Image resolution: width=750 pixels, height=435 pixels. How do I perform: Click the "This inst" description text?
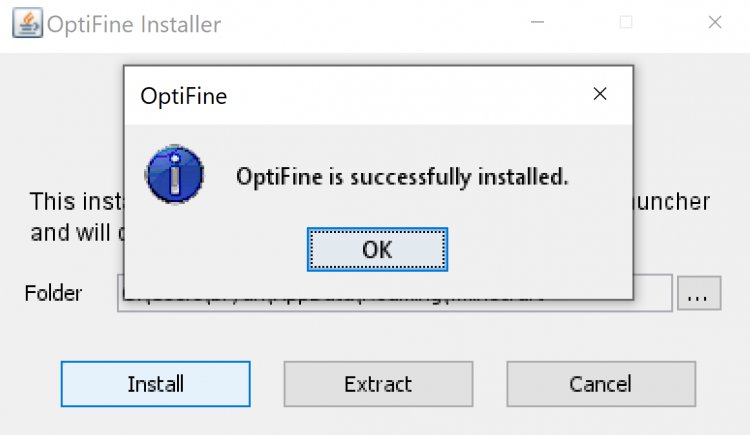pos(77,201)
